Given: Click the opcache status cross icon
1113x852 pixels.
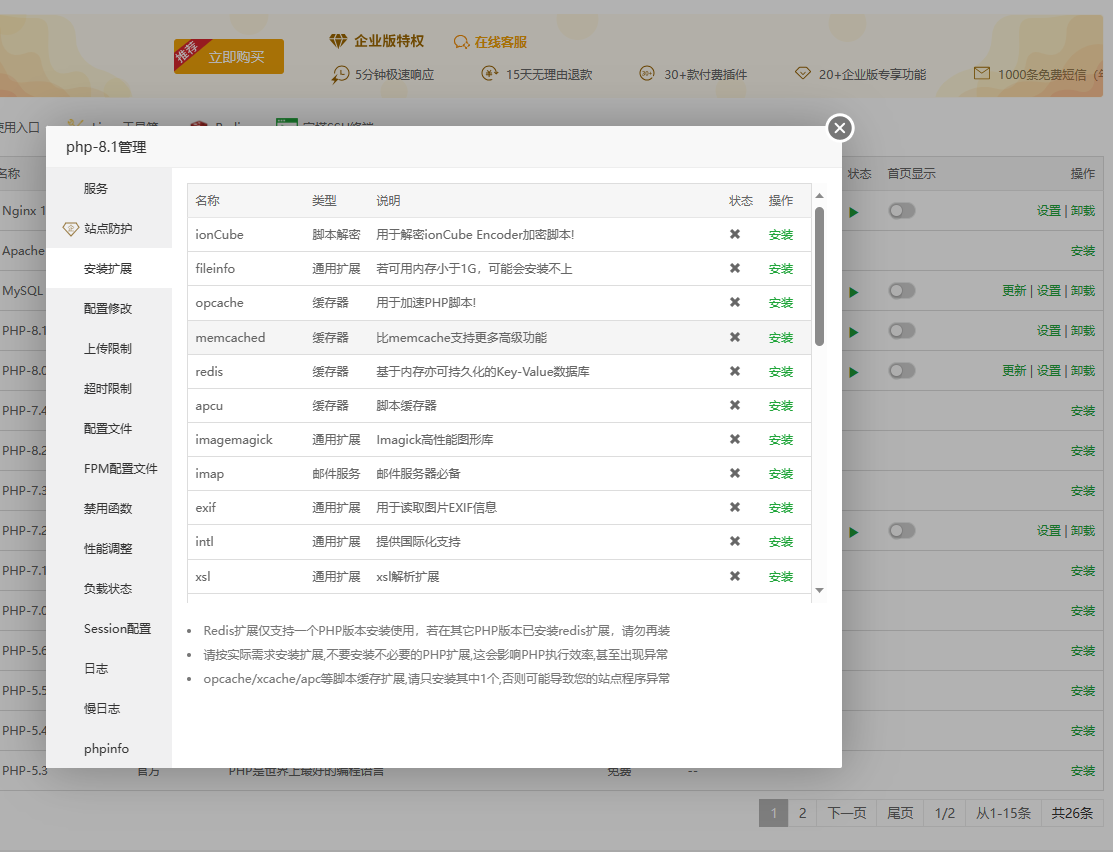Looking at the screenshot, I should [735, 302].
